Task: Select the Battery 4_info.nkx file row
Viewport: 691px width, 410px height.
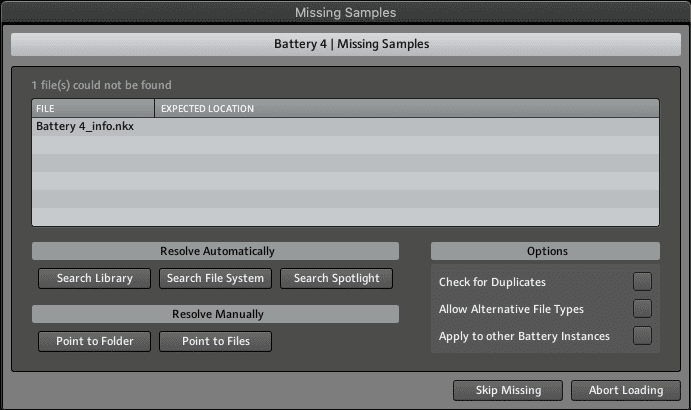Action: pyautogui.click(x=346, y=127)
